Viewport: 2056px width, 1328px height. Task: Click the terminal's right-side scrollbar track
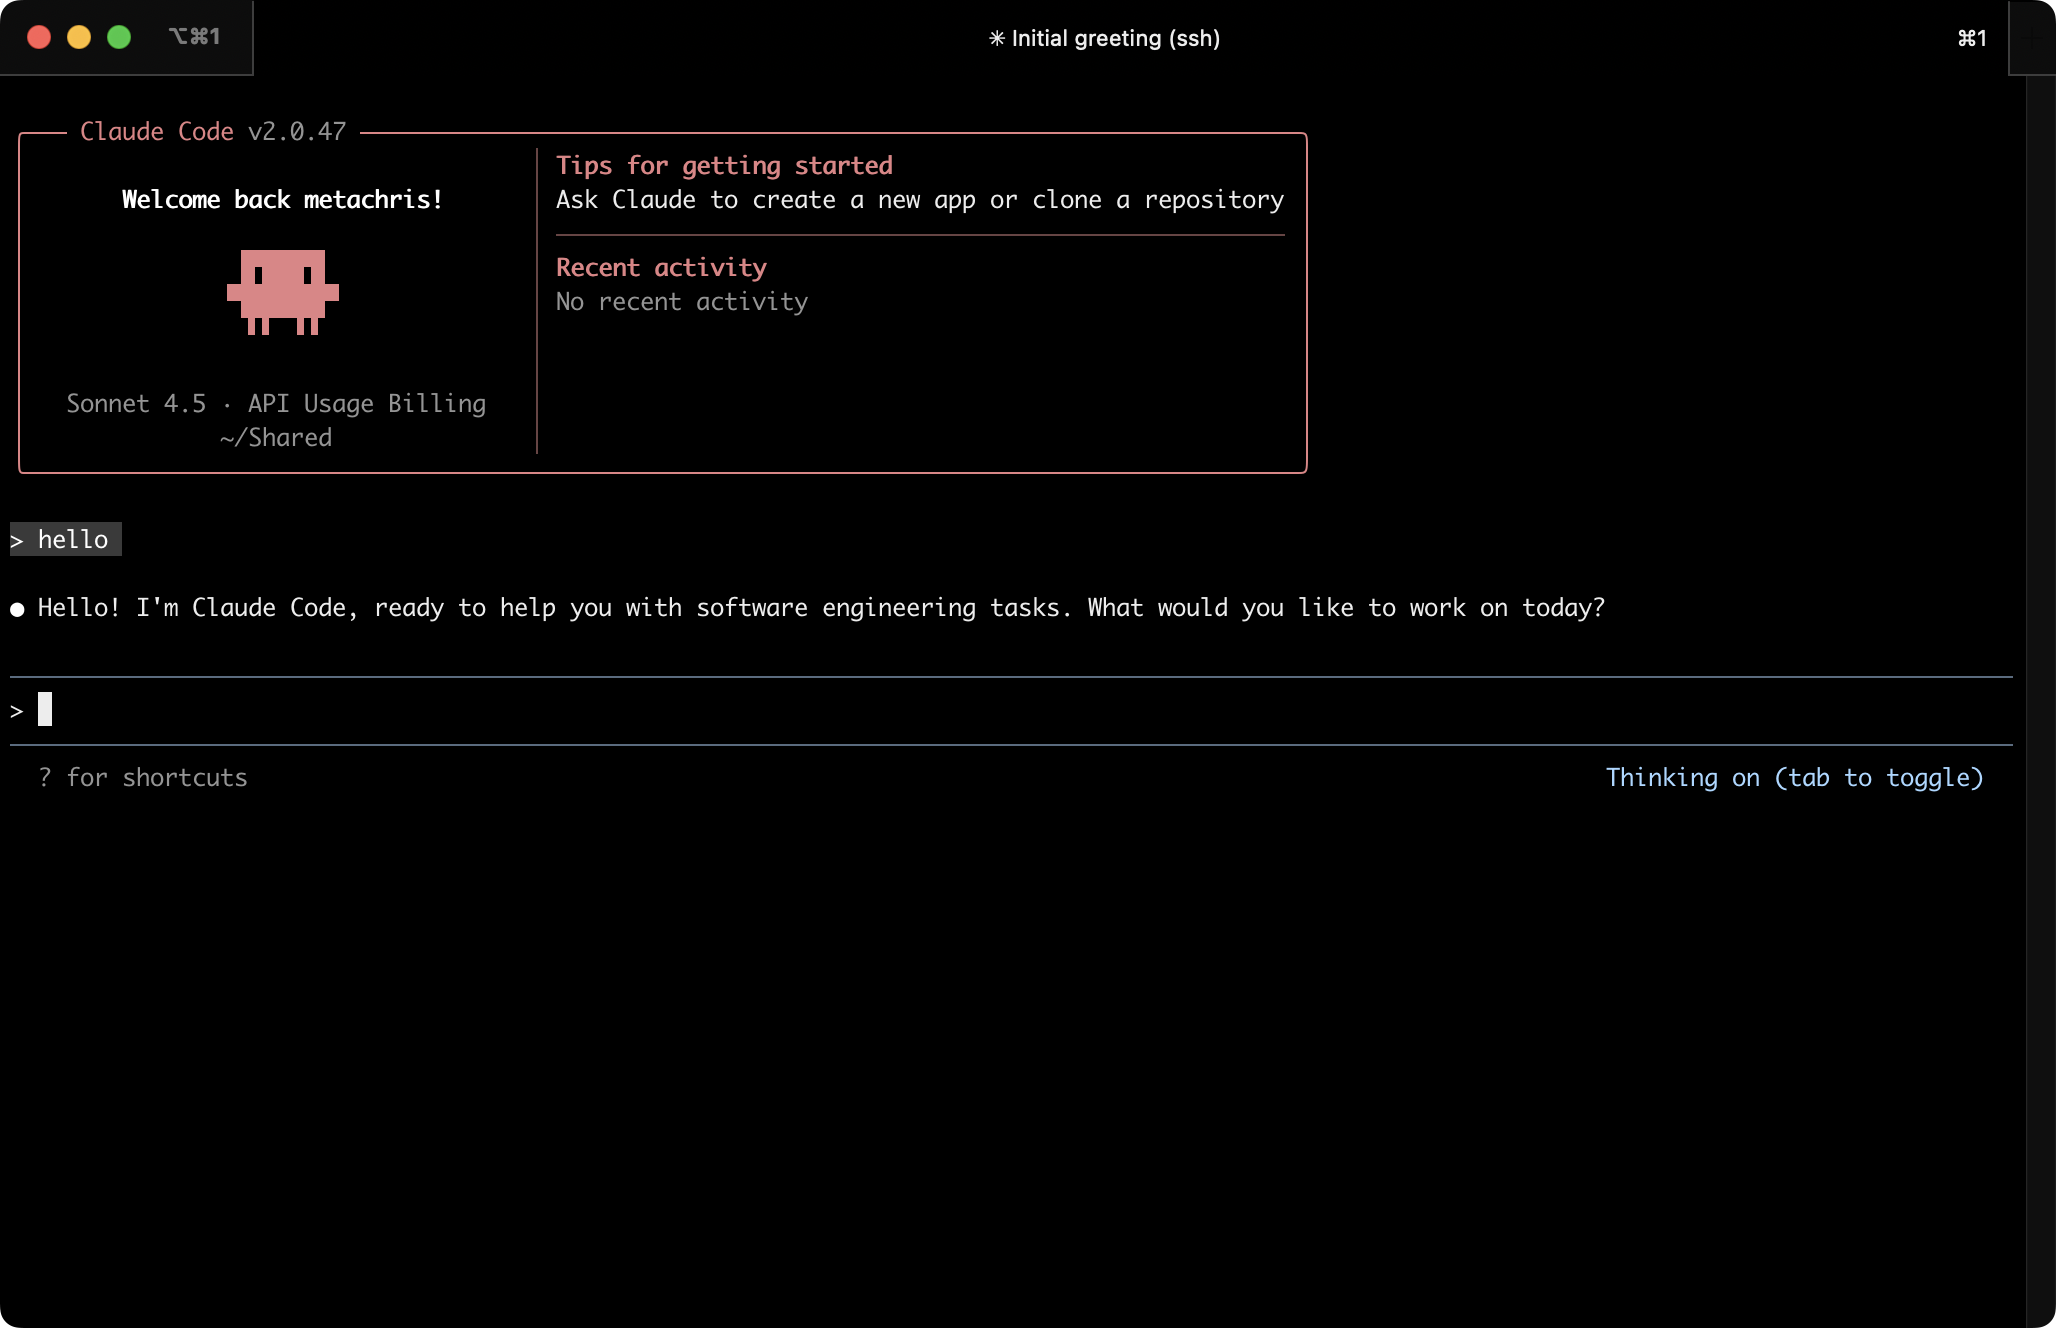click(2040, 700)
